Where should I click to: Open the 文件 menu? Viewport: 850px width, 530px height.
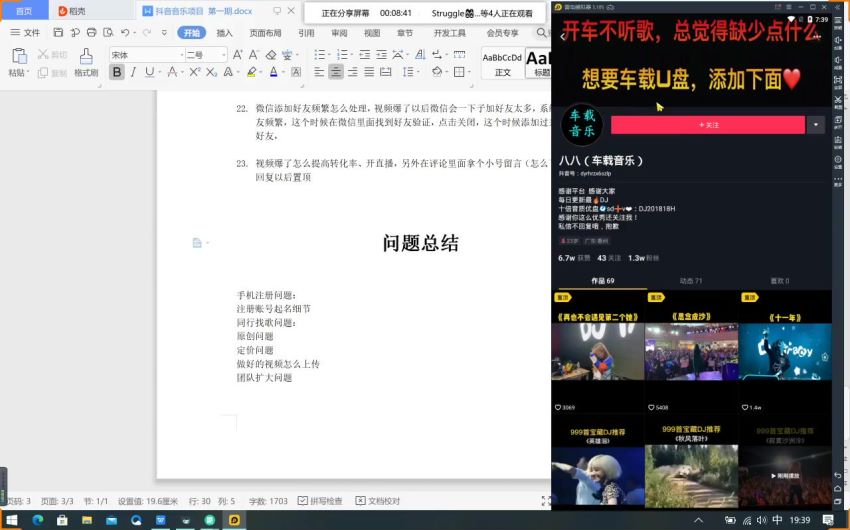(x=25, y=33)
